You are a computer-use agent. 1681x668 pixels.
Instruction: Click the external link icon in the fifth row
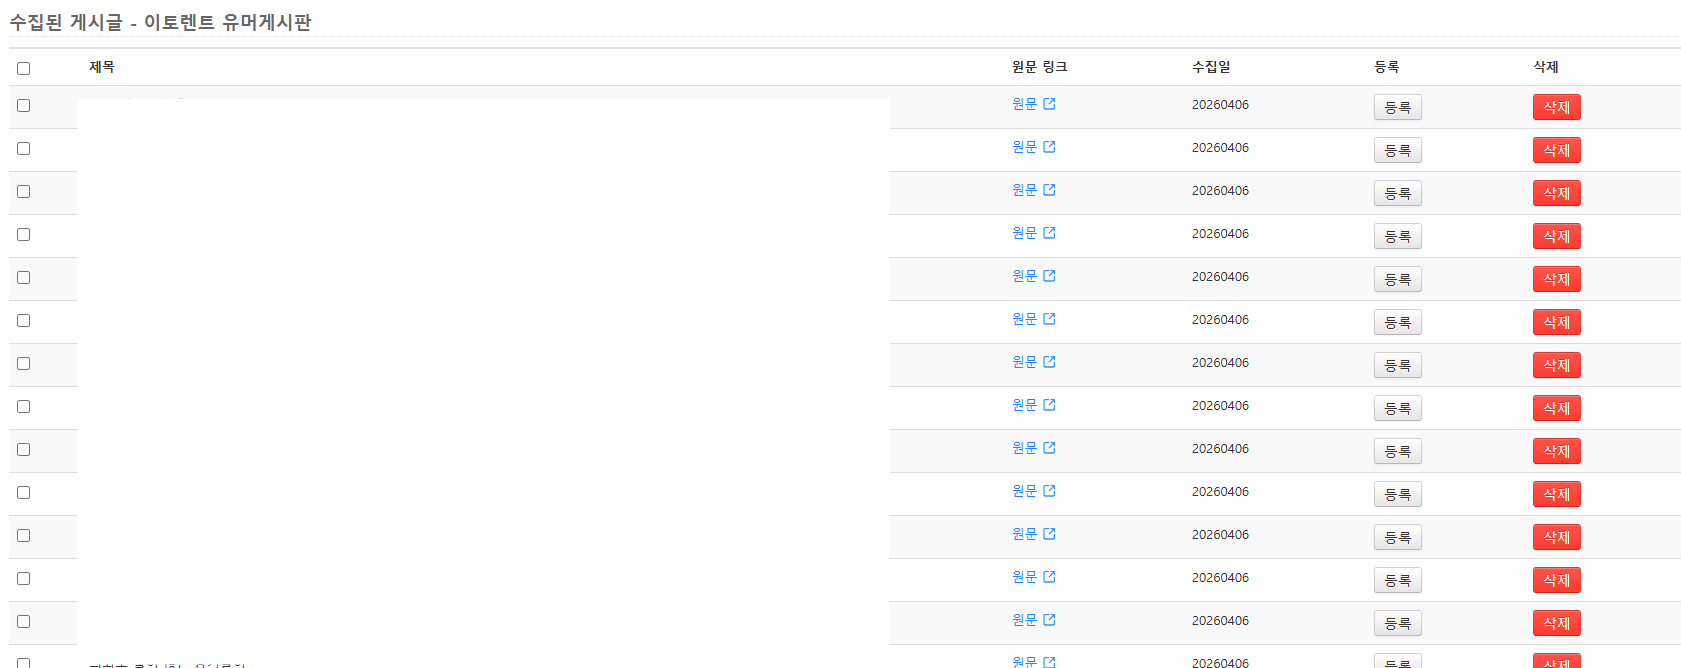coord(1049,276)
